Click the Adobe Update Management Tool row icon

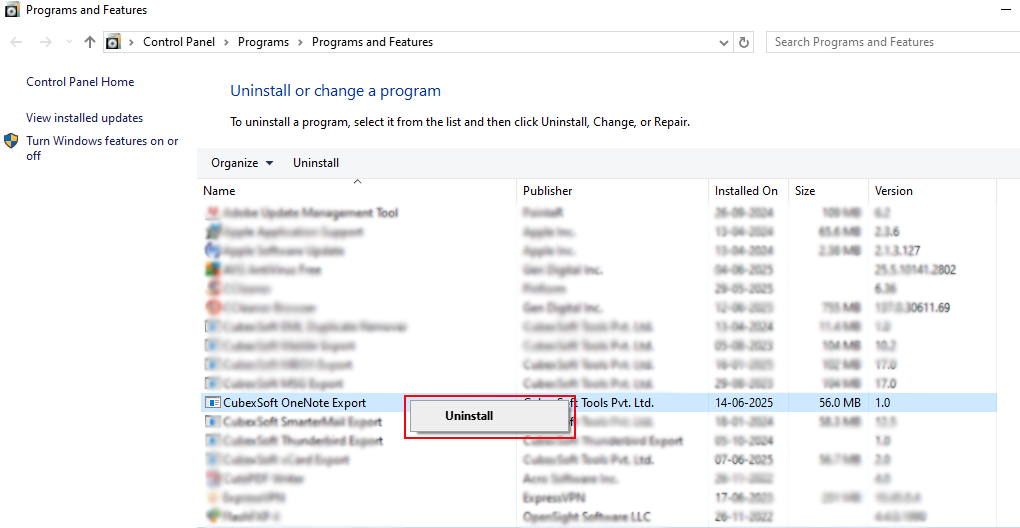(x=212, y=213)
